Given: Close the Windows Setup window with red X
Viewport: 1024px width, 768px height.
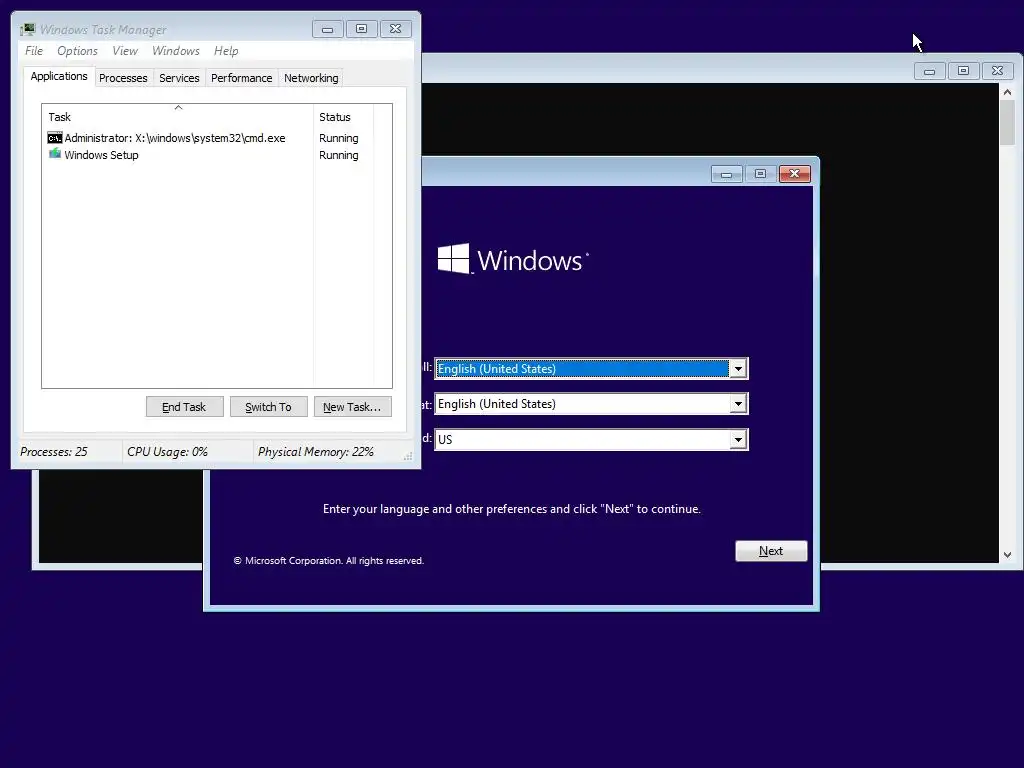Looking at the screenshot, I should point(794,174).
